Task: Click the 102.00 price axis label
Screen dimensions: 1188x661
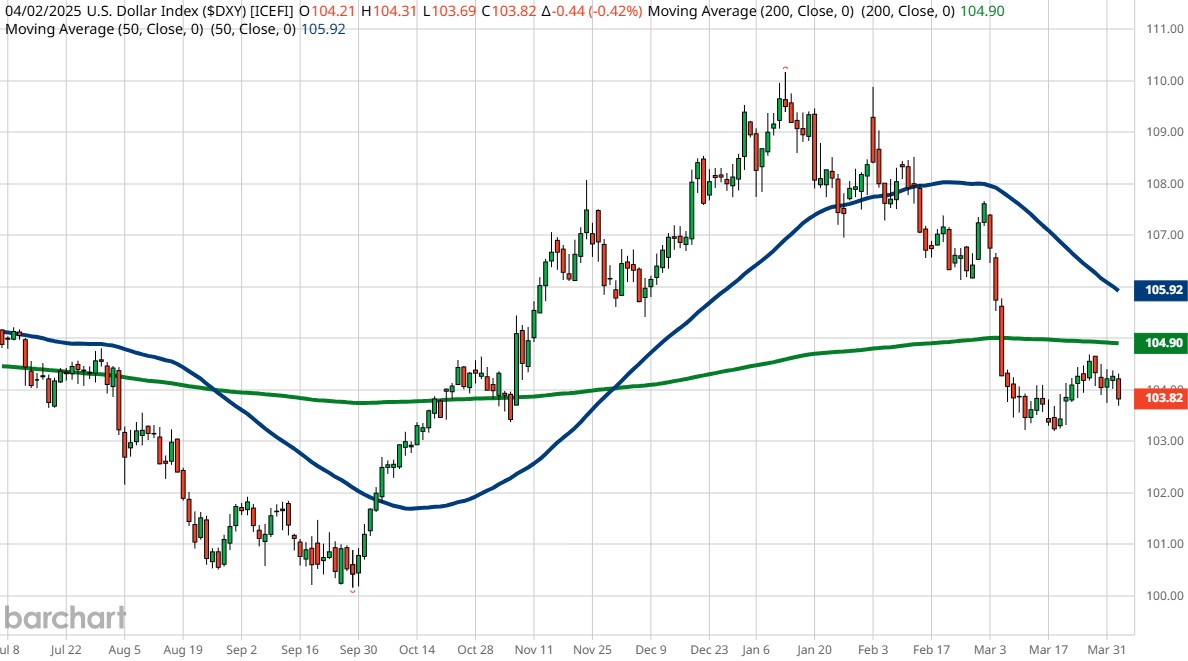Action: point(1165,493)
